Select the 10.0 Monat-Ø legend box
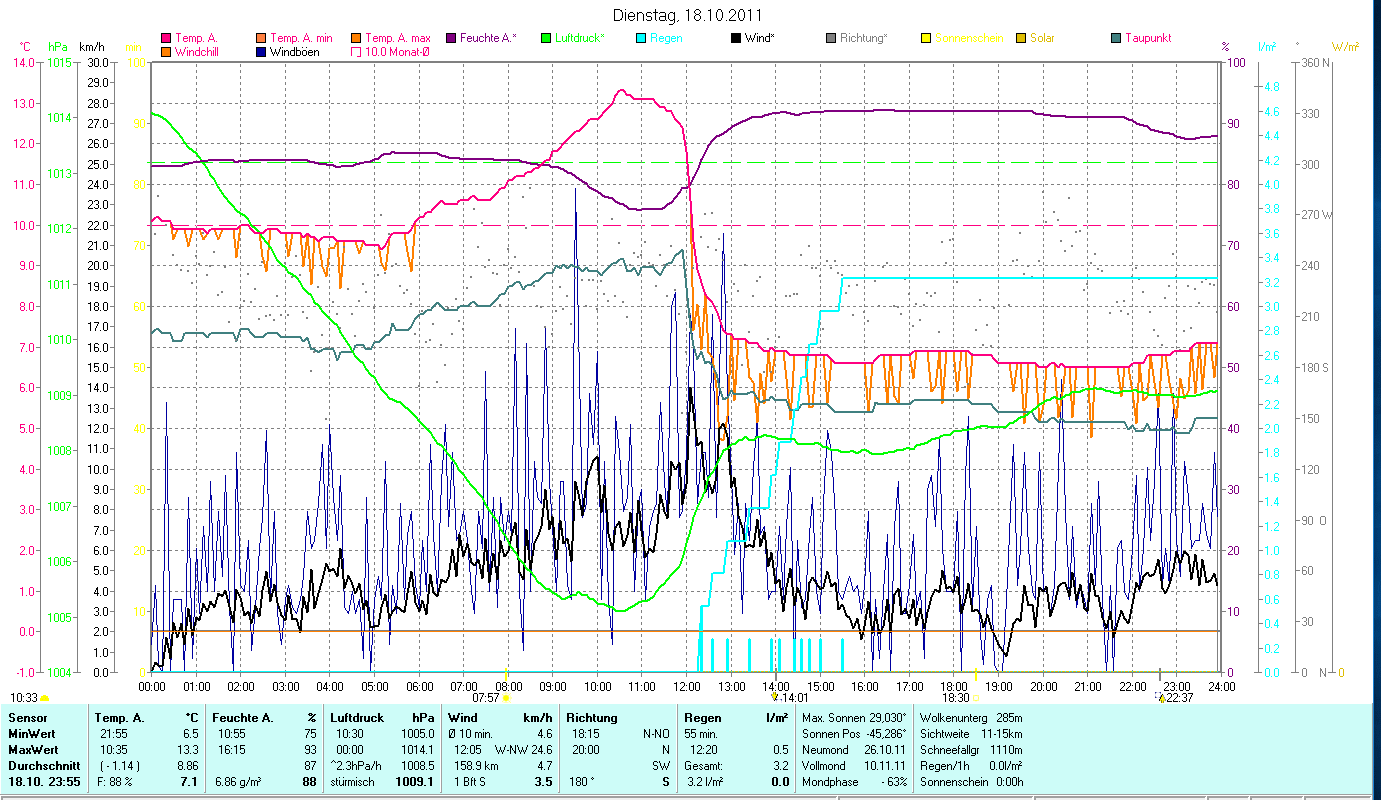This screenshot has width=1381, height=800. [x=357, y=51]
